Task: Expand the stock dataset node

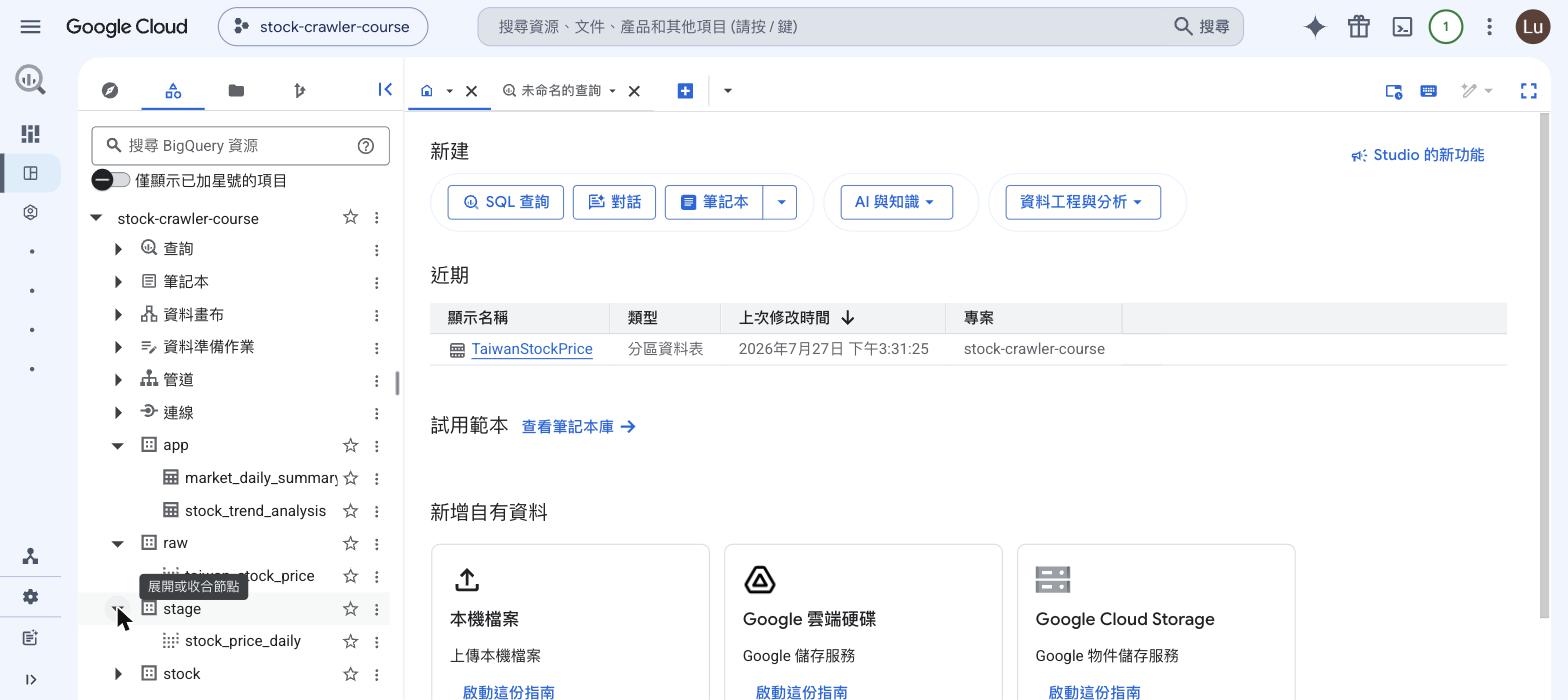Action: (x=118, y=674)
